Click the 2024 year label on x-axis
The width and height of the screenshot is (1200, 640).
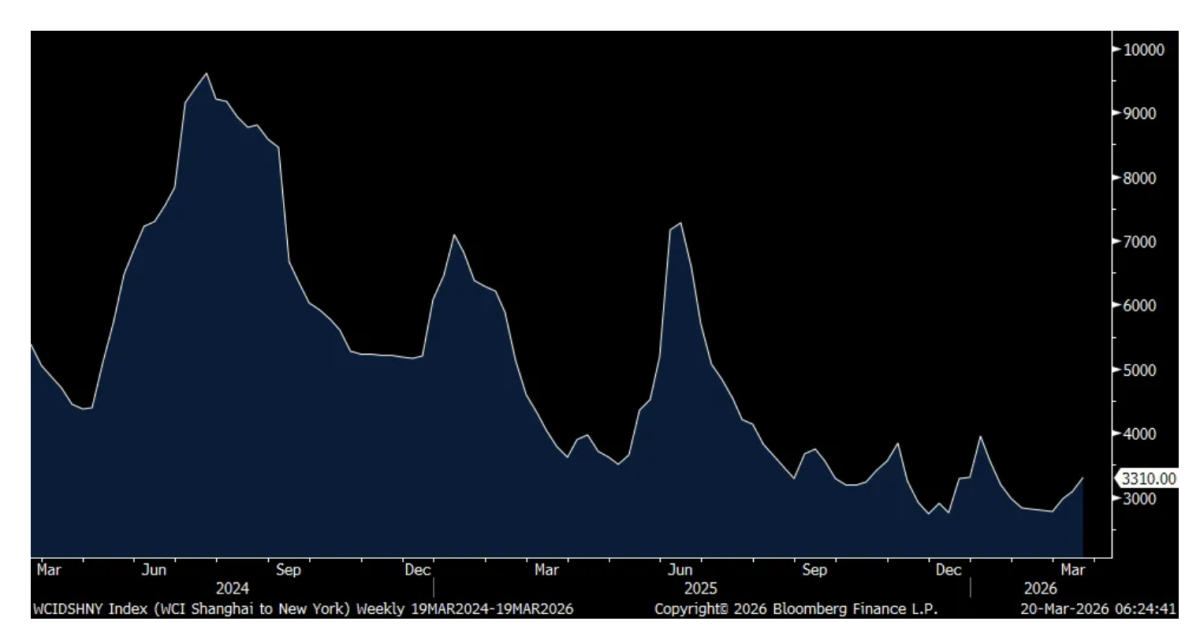pyautogui.click(x=232, y=589)
